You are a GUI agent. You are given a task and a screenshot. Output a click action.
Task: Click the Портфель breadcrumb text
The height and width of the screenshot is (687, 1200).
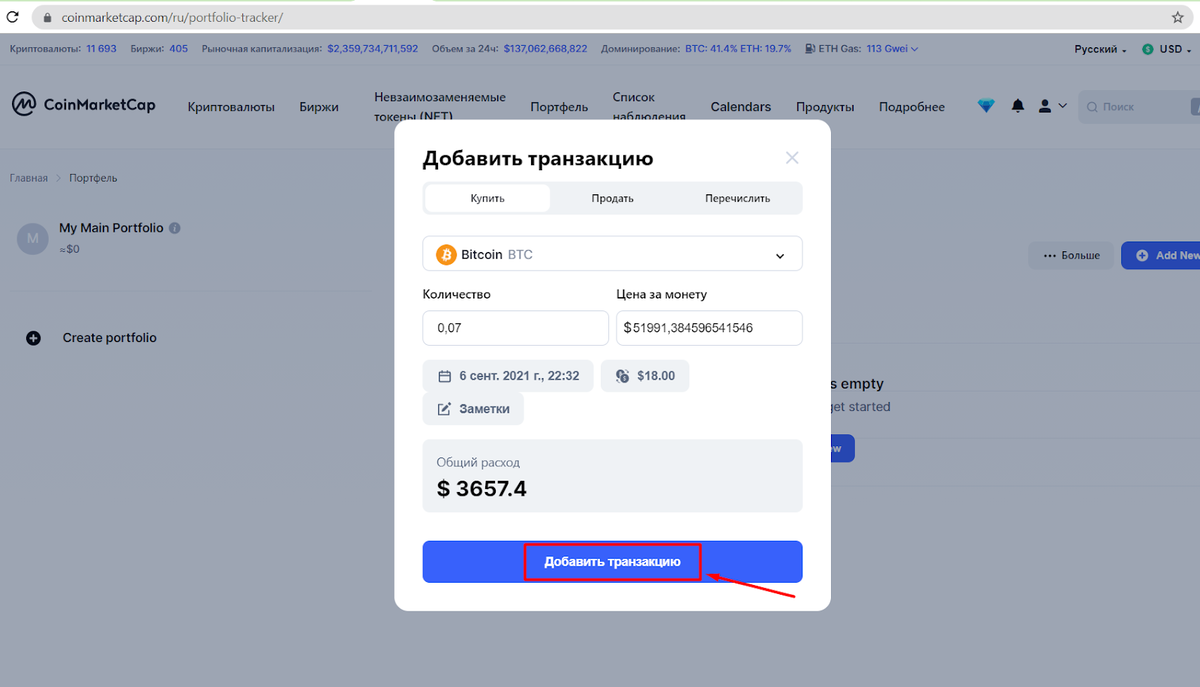pyautogui.click(x=93, y=178)
